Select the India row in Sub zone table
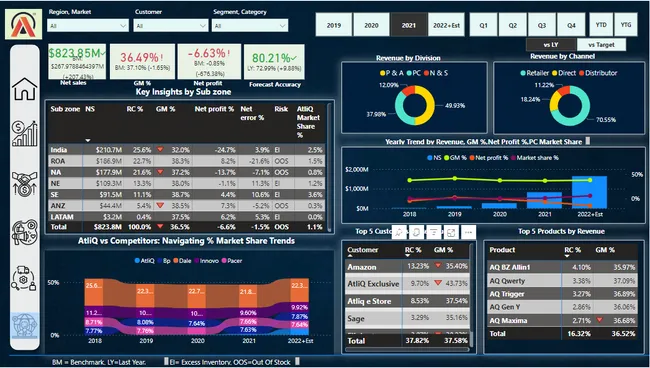The height and width of the screenshot is (368, 650). (187, 150)
